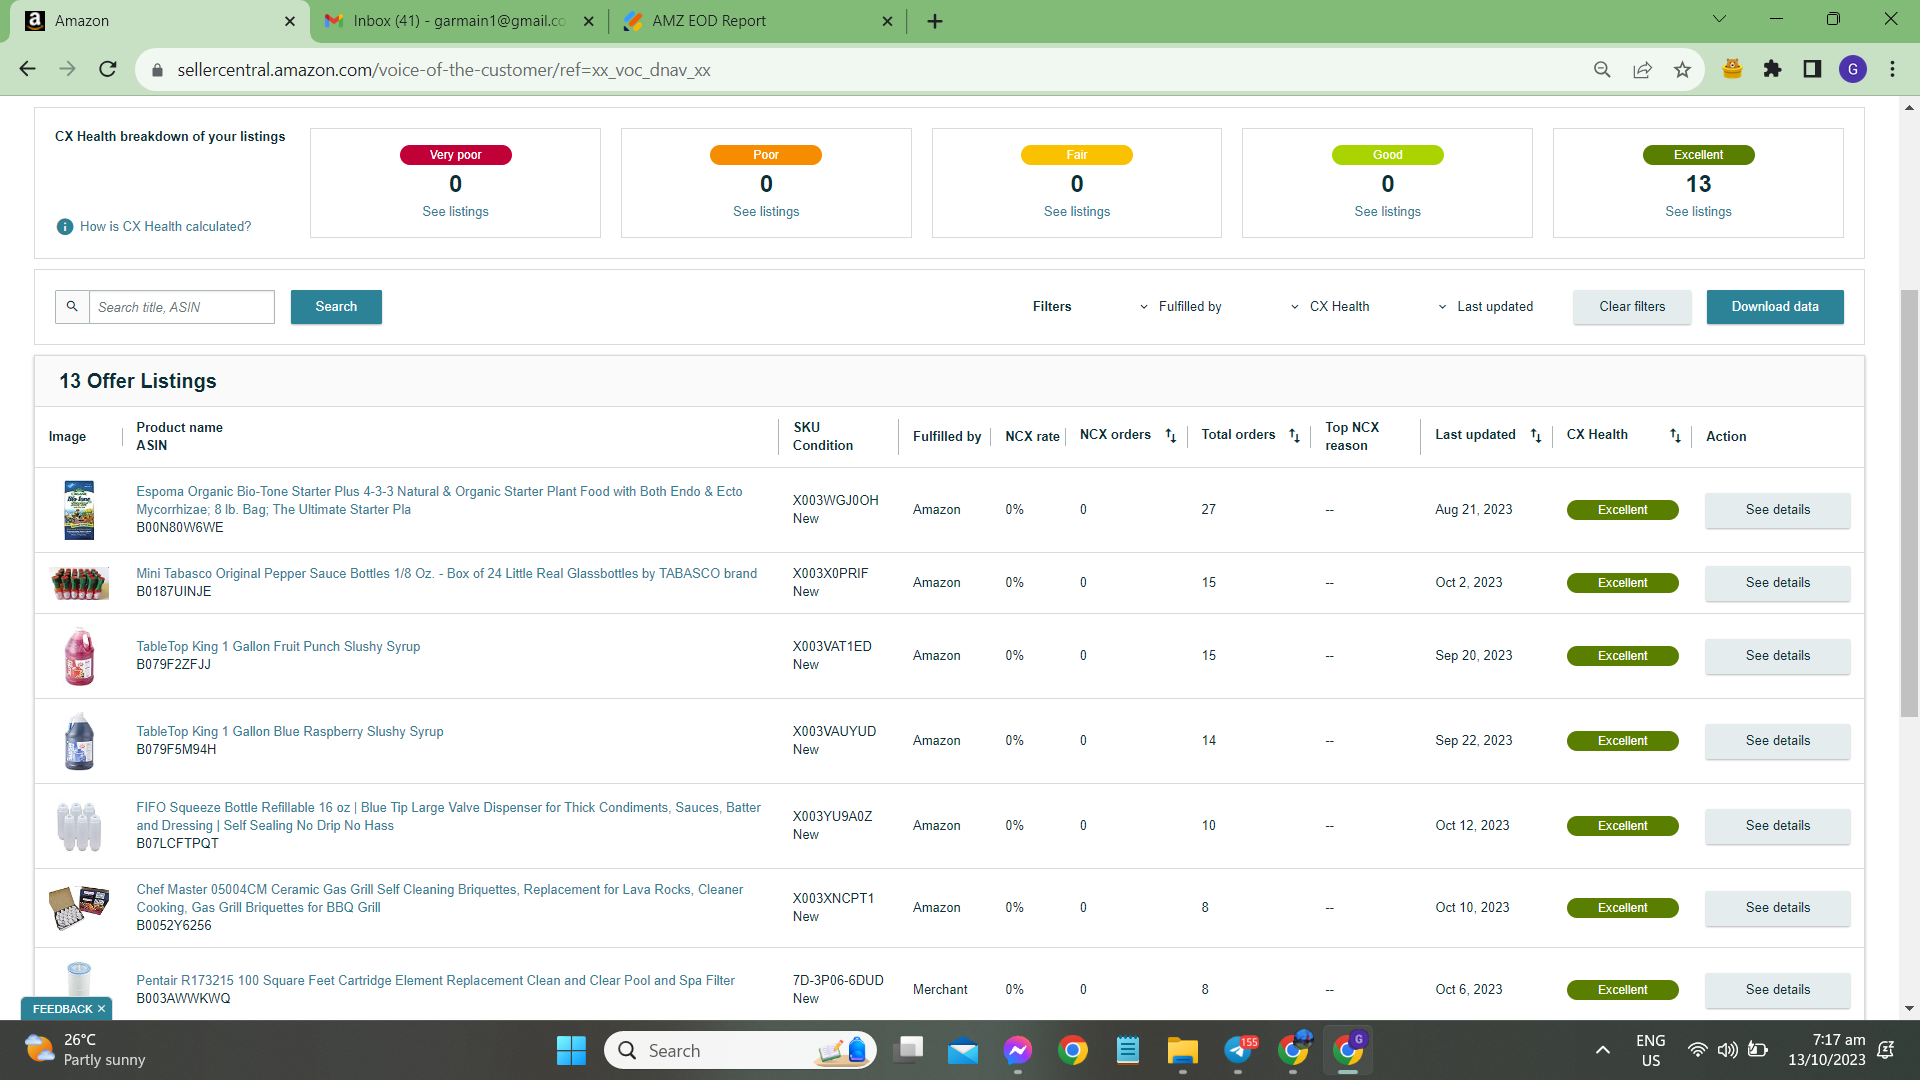Click Clear filters button
Image resolution: width=1920 pixels, height=1080 pixels.
1632,307
